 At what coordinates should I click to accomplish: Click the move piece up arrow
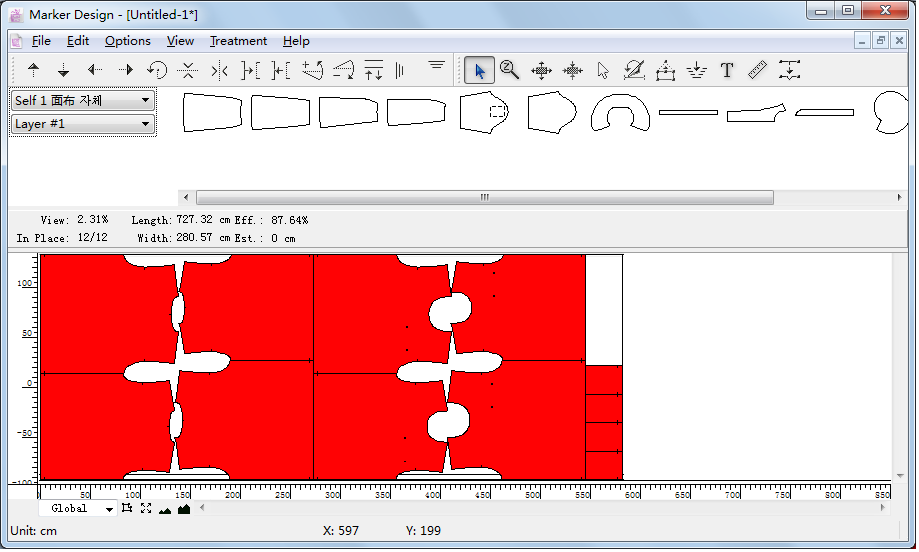tap(33, 70)
